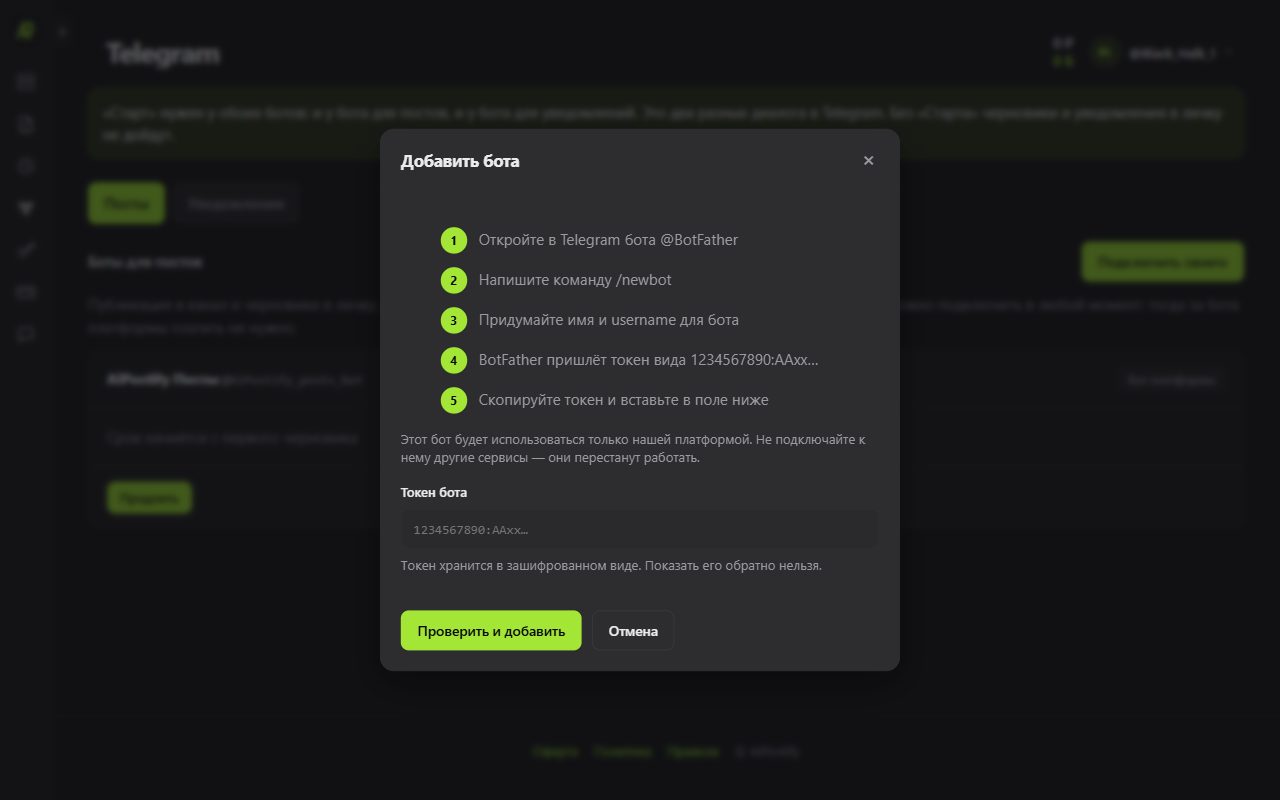Click the "Telegram" page heading behind the dialog
Image resolution: width=1280 pixels, height=800 pixels.
pos(163,54)
